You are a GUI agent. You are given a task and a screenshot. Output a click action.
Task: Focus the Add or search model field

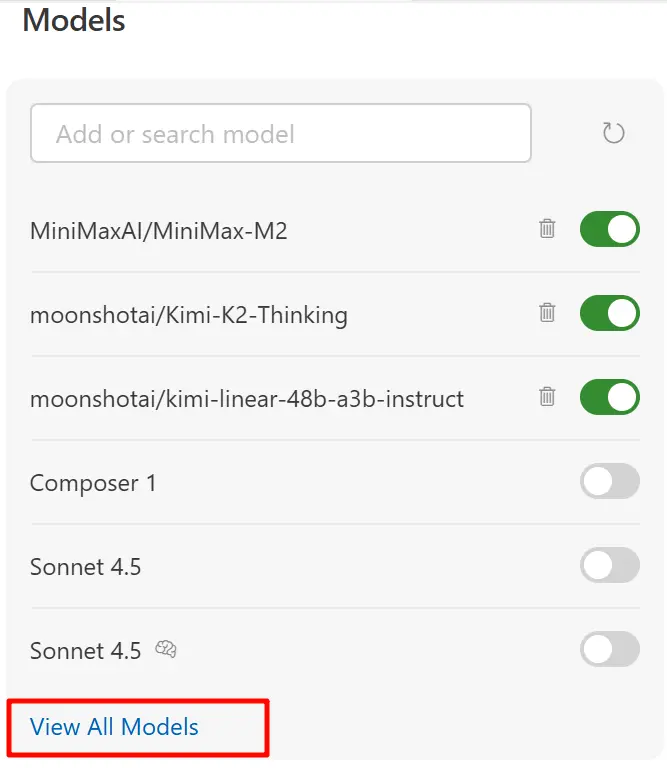[x=280, y=134]
